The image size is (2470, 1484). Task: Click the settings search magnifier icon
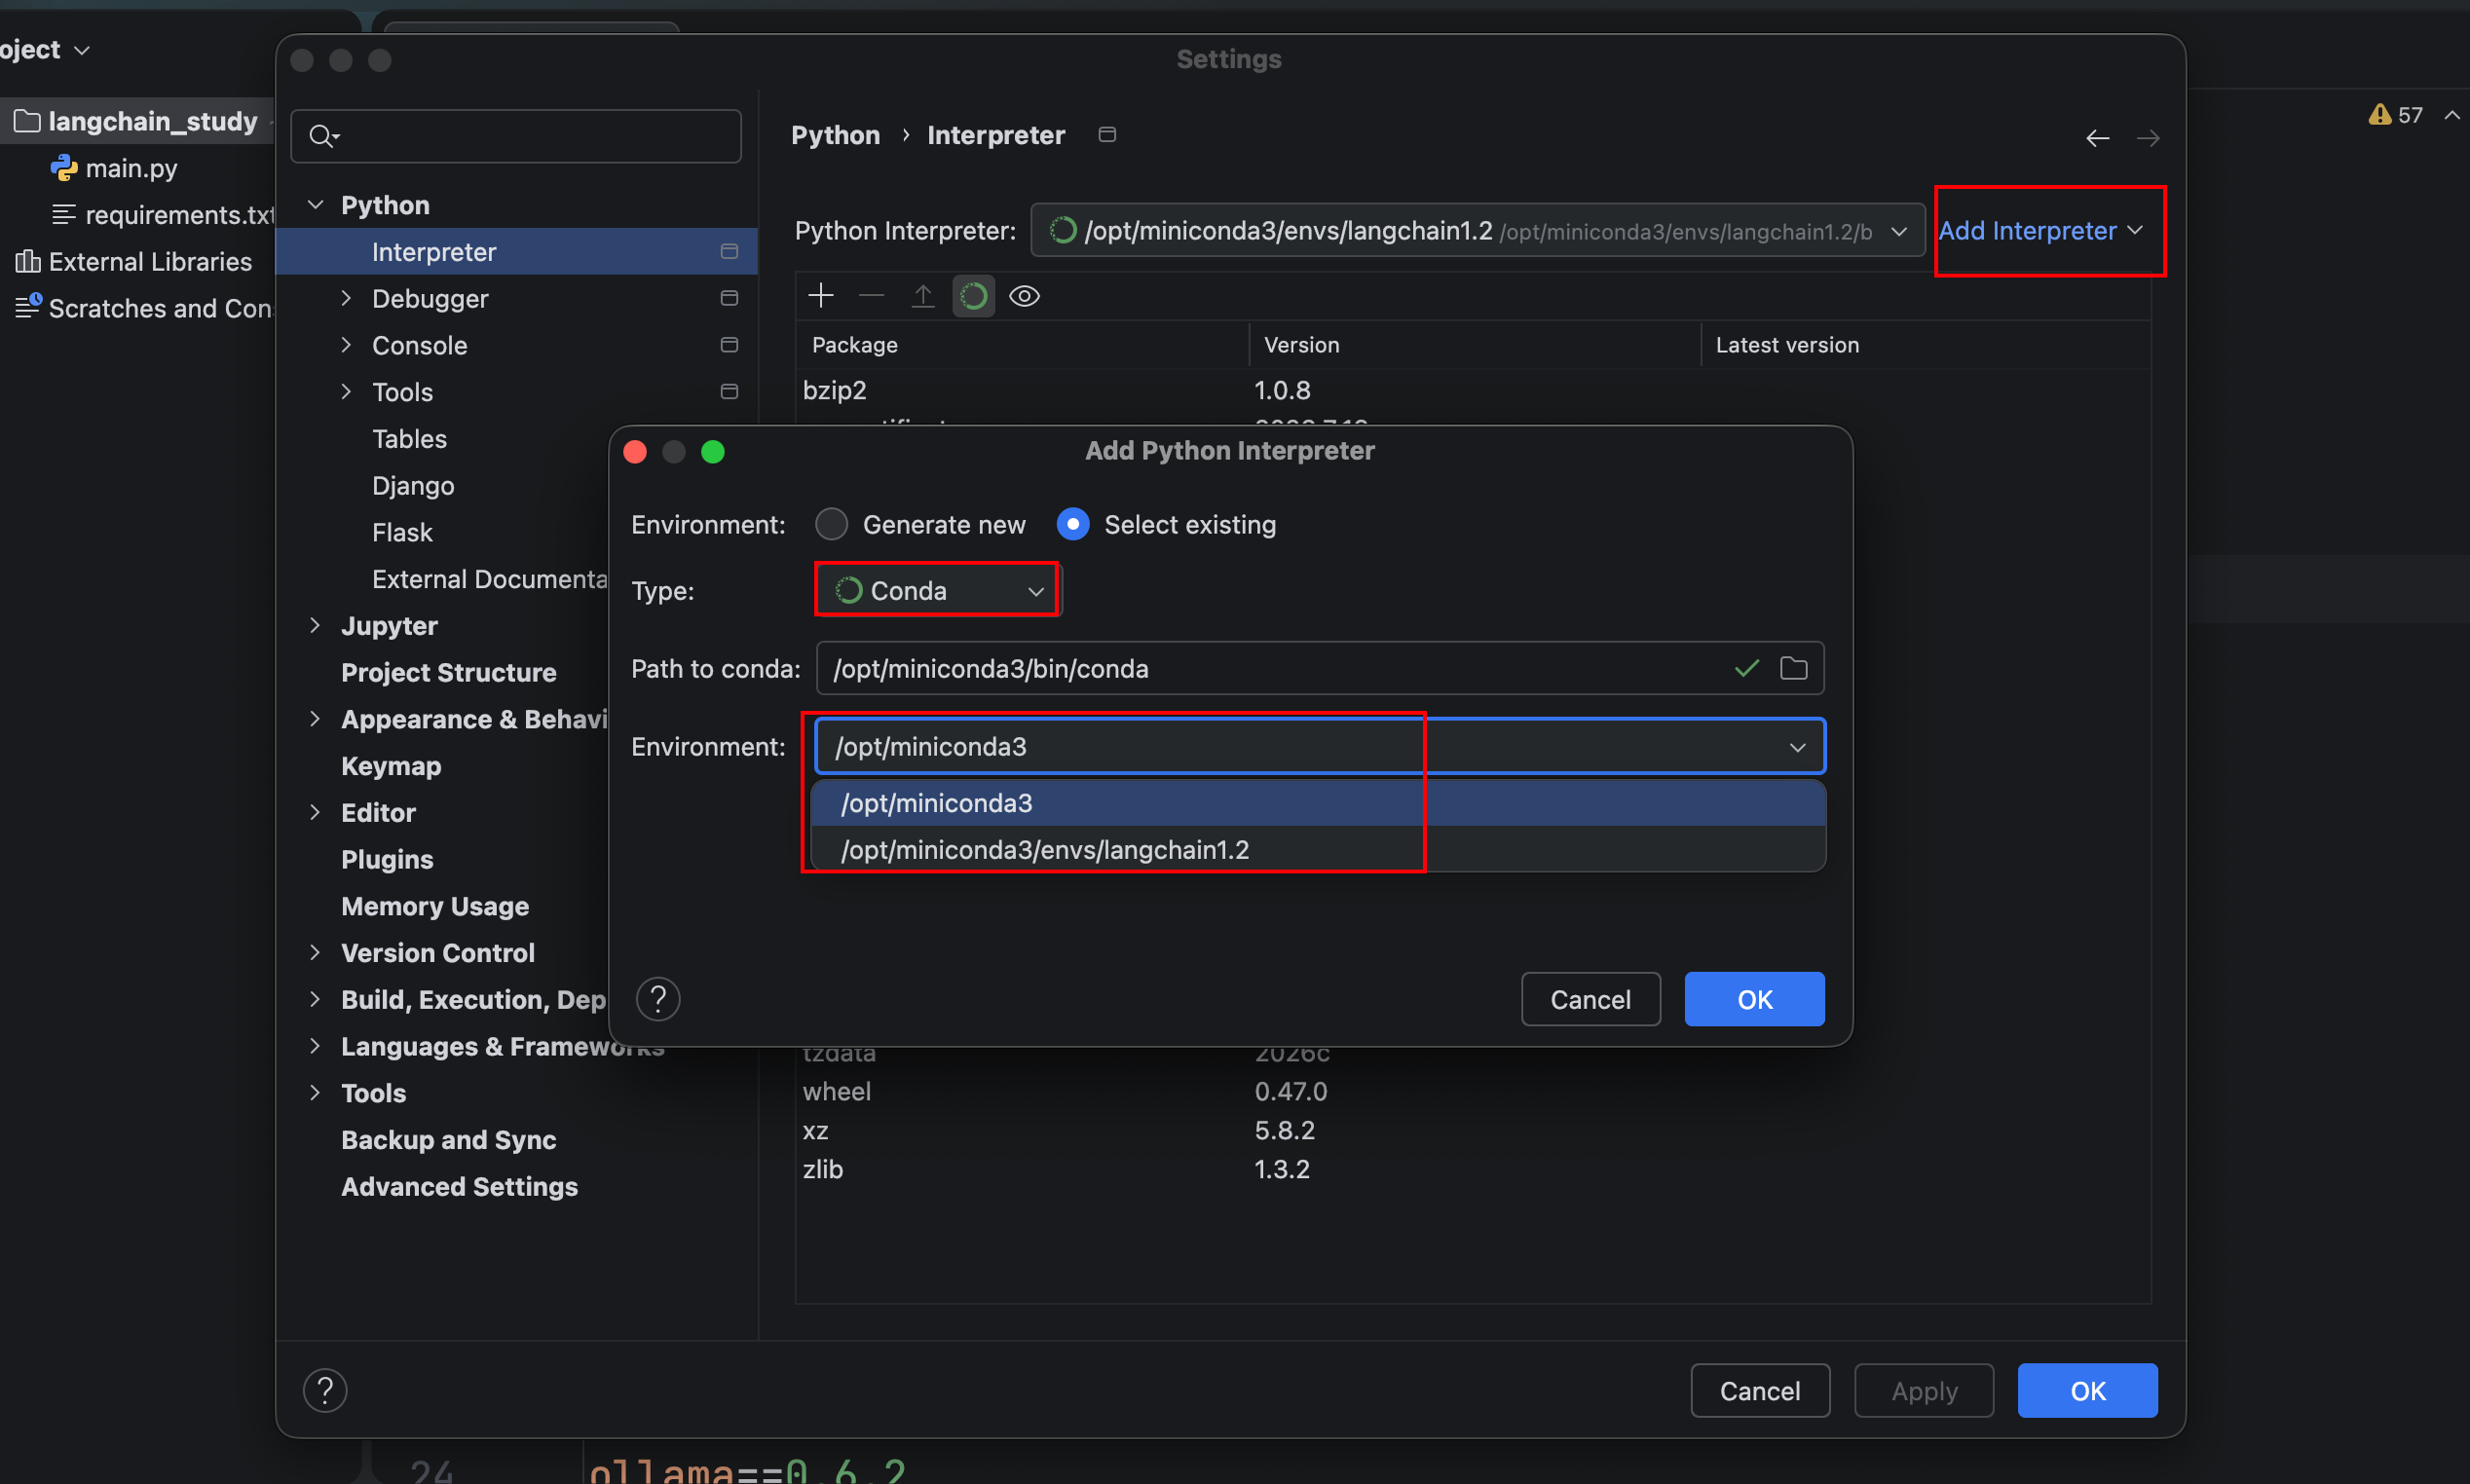pos(322,136)
